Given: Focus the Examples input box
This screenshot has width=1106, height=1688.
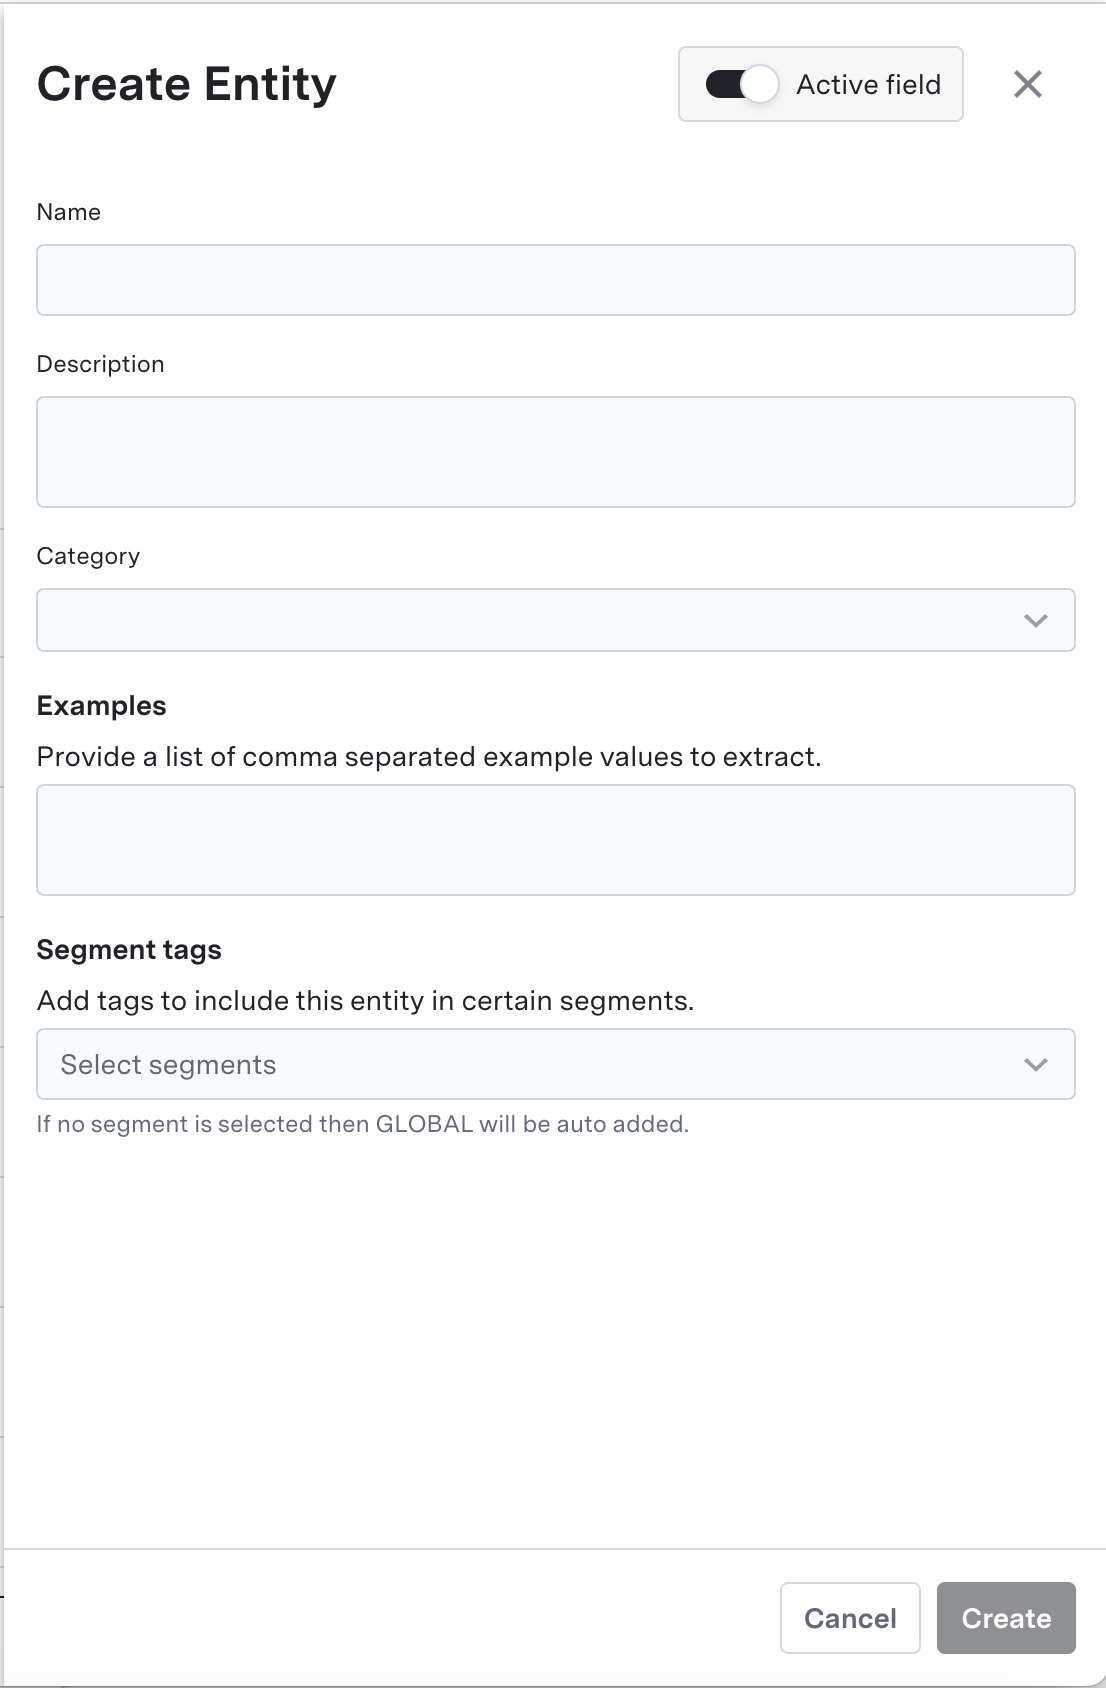Looking at the screenshot, I should [555, 839].
